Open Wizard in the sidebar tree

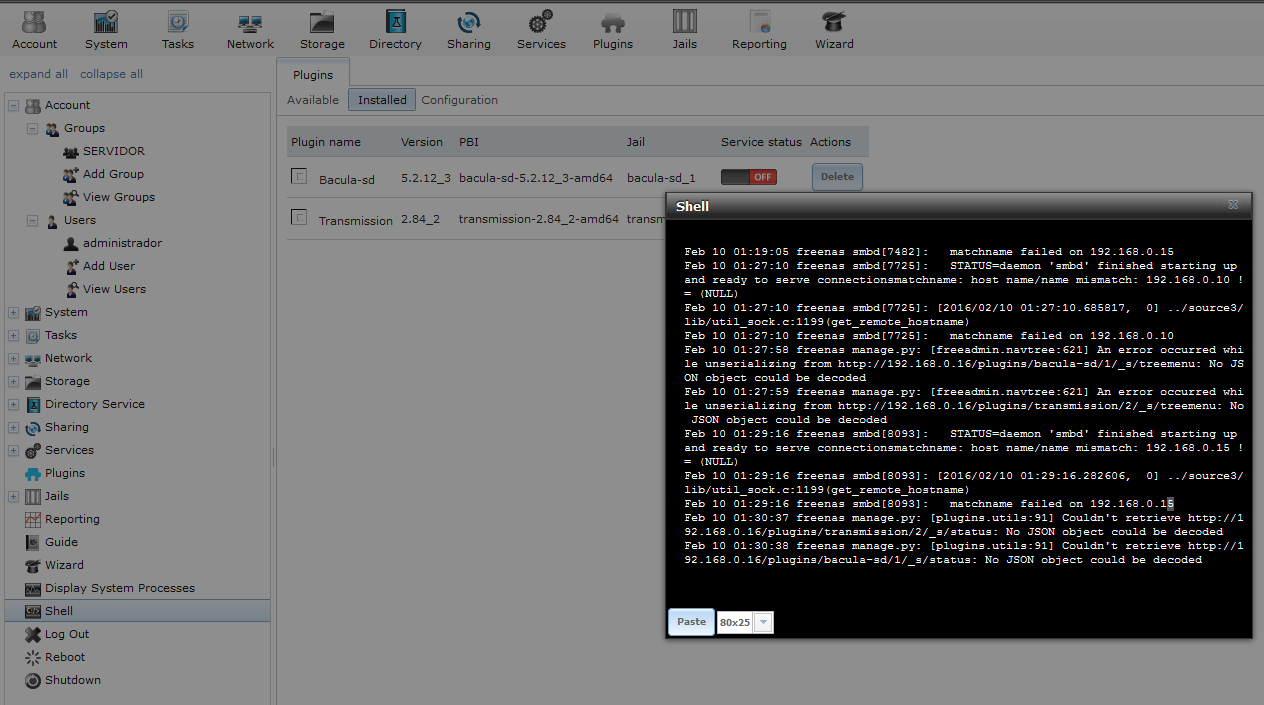[64, 565]
